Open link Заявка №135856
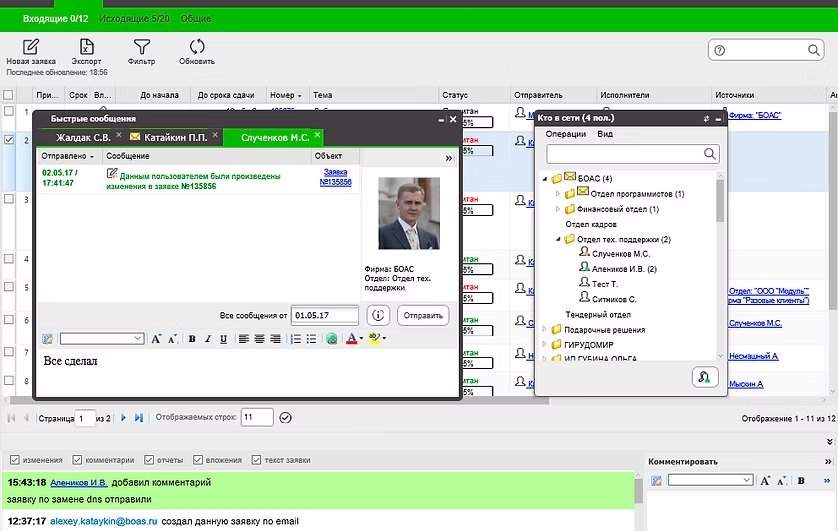The image size is (838, 531). pos(336,177)
